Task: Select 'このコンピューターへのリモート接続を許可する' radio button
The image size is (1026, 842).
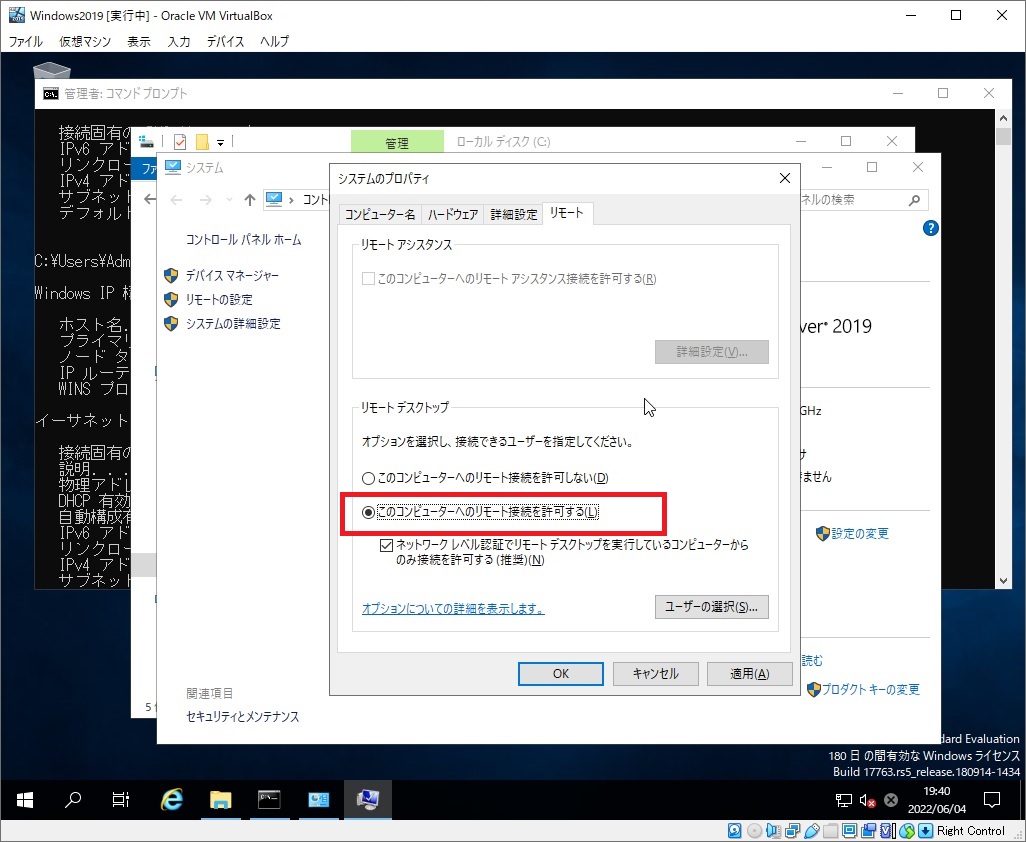Action: (x=368, y=512)
